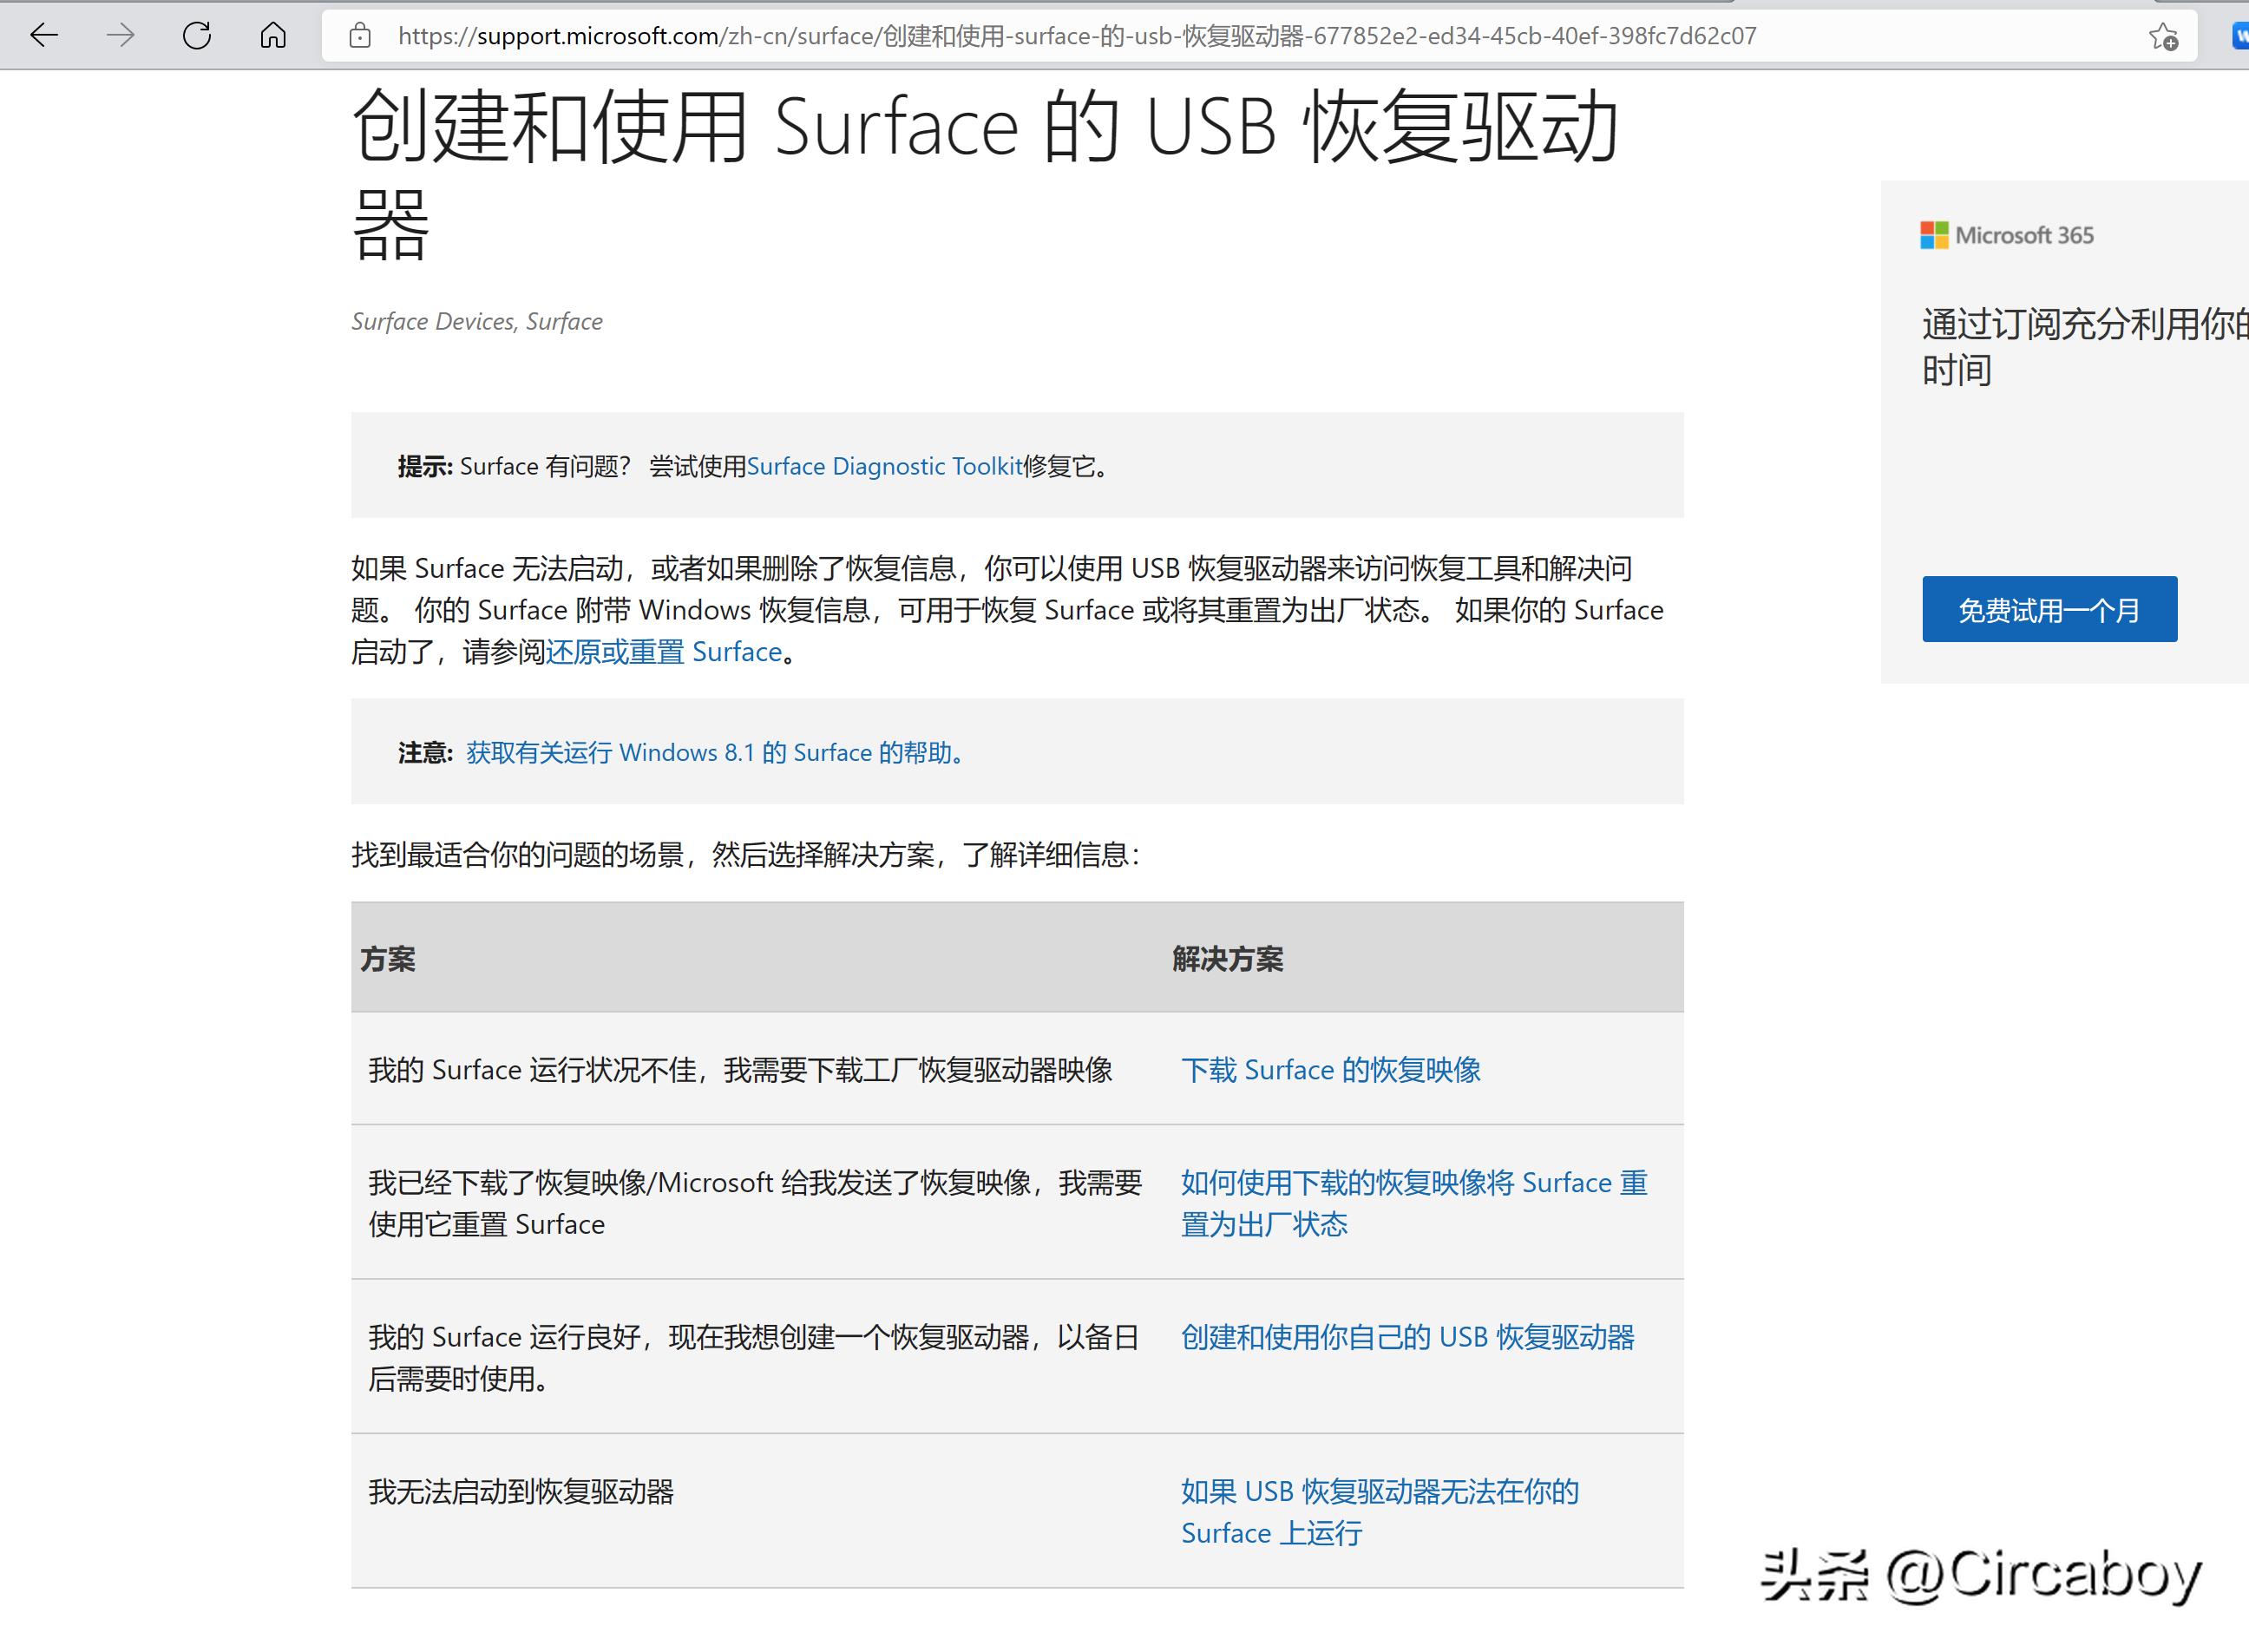This screenshot has height=1652, width=2249.
Task: Open the Surface Diagnostic Toolkit link
Action: [x=884, y=466]
